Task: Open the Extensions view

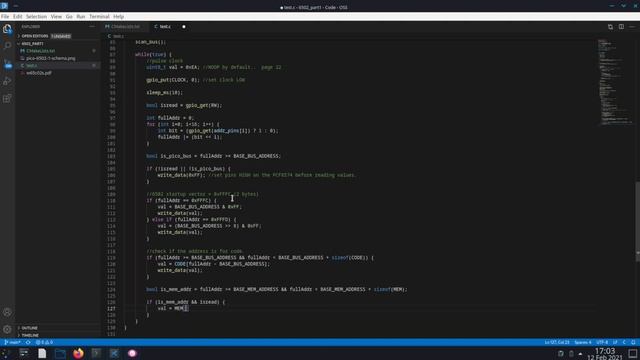Action: [7, 98]
